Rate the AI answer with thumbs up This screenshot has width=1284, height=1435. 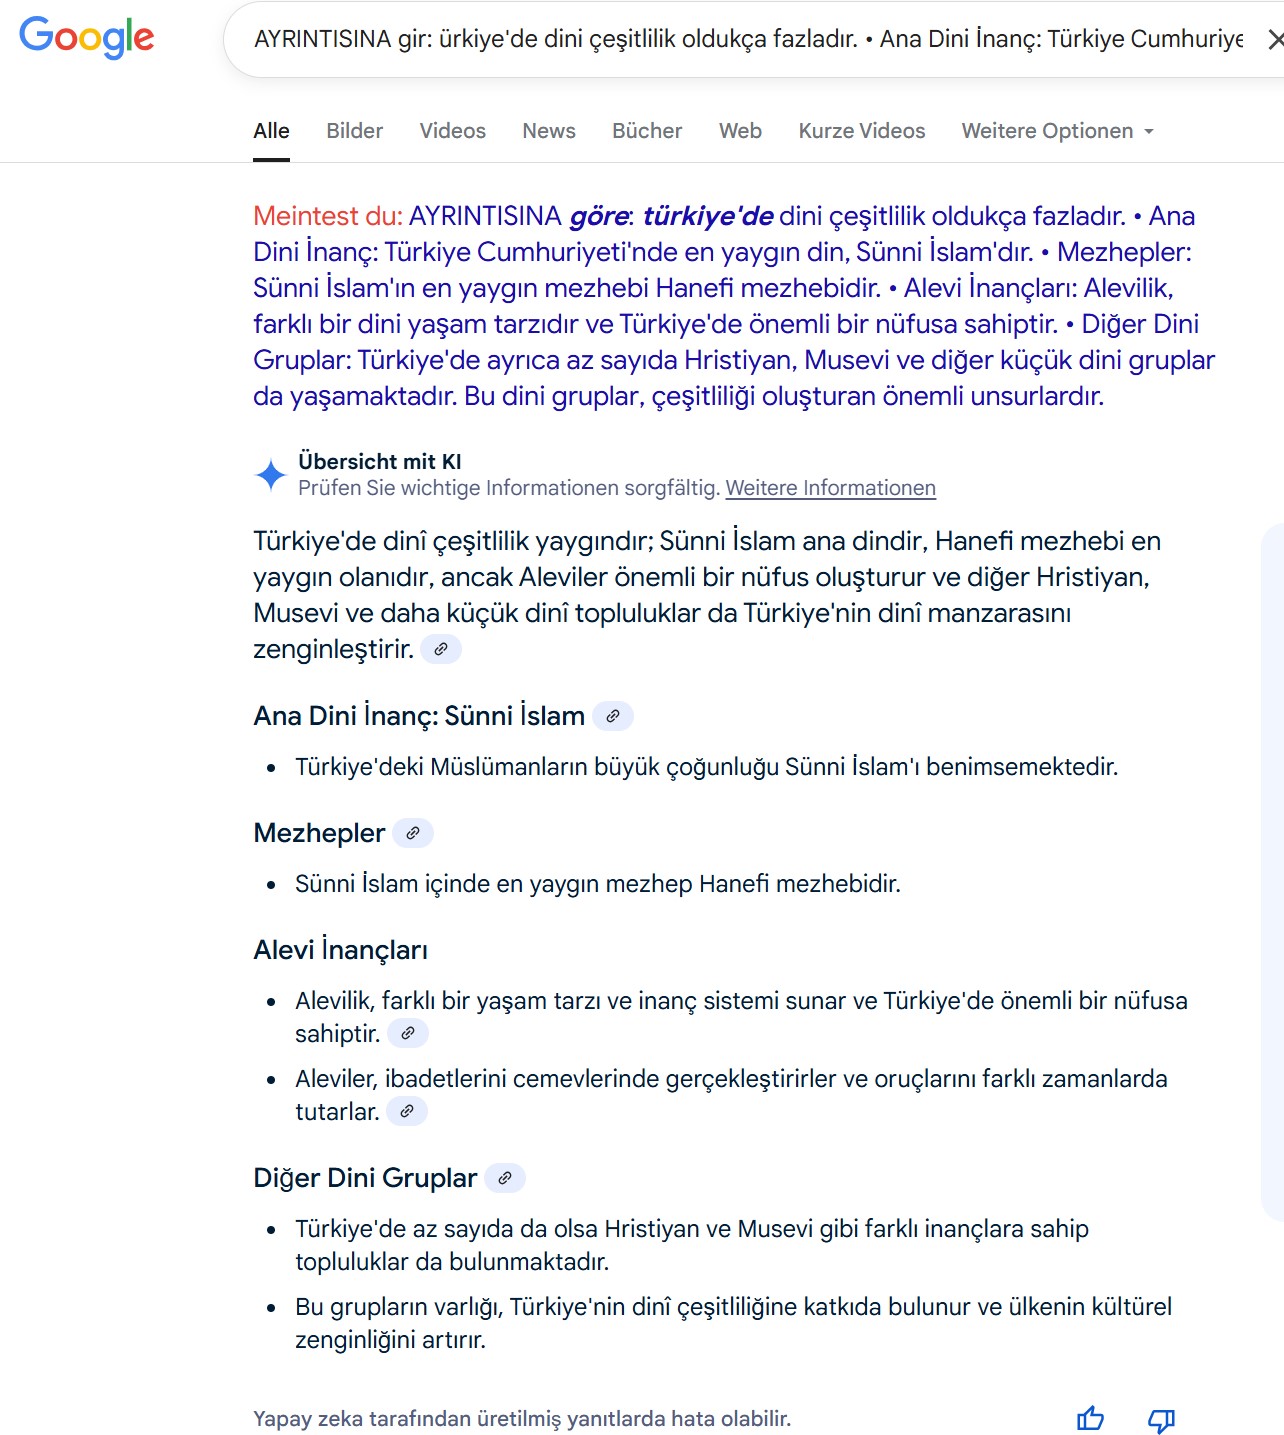pyautogui.click(x=1090, y=1419)
